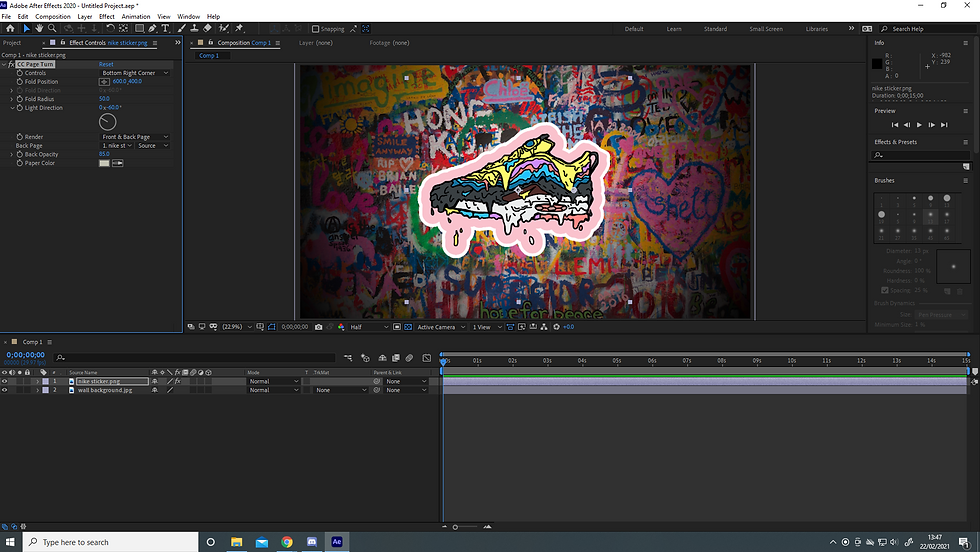The width and height of the screenshot is (980, 552).
Task: Click the First Frame button in Preview
Action: click(894, 125)
